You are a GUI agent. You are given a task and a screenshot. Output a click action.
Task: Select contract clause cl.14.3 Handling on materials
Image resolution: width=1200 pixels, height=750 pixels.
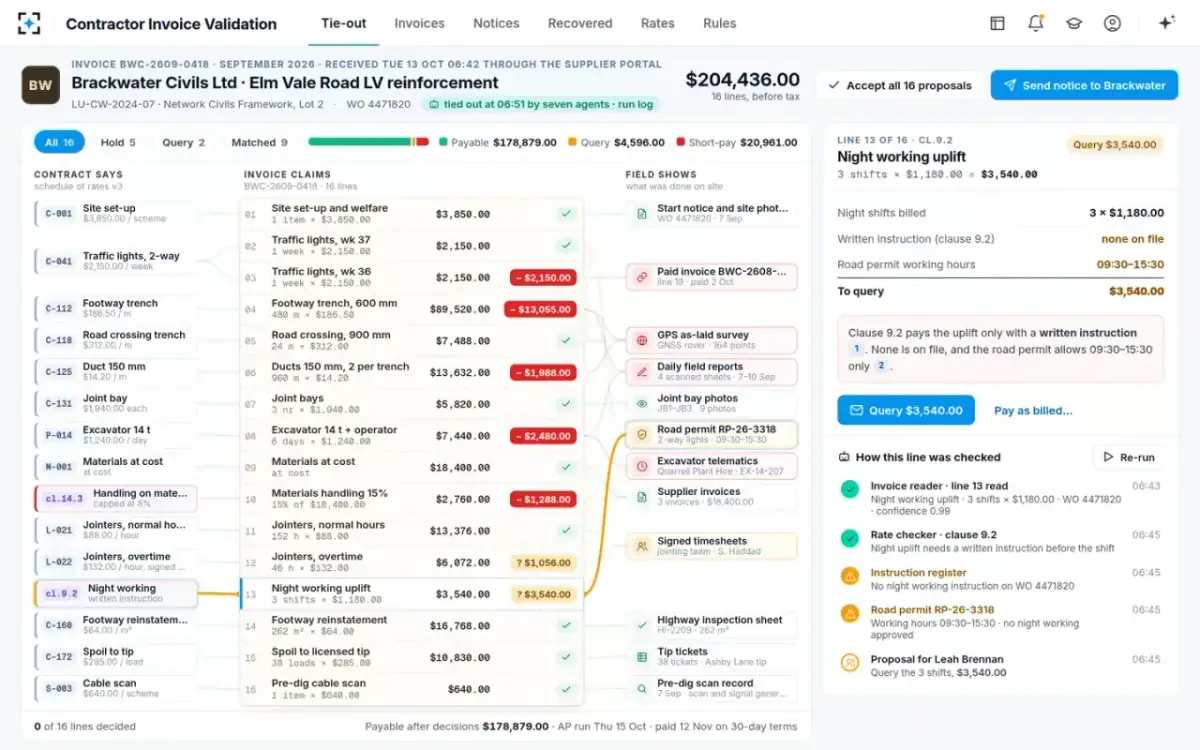(116, 498)
